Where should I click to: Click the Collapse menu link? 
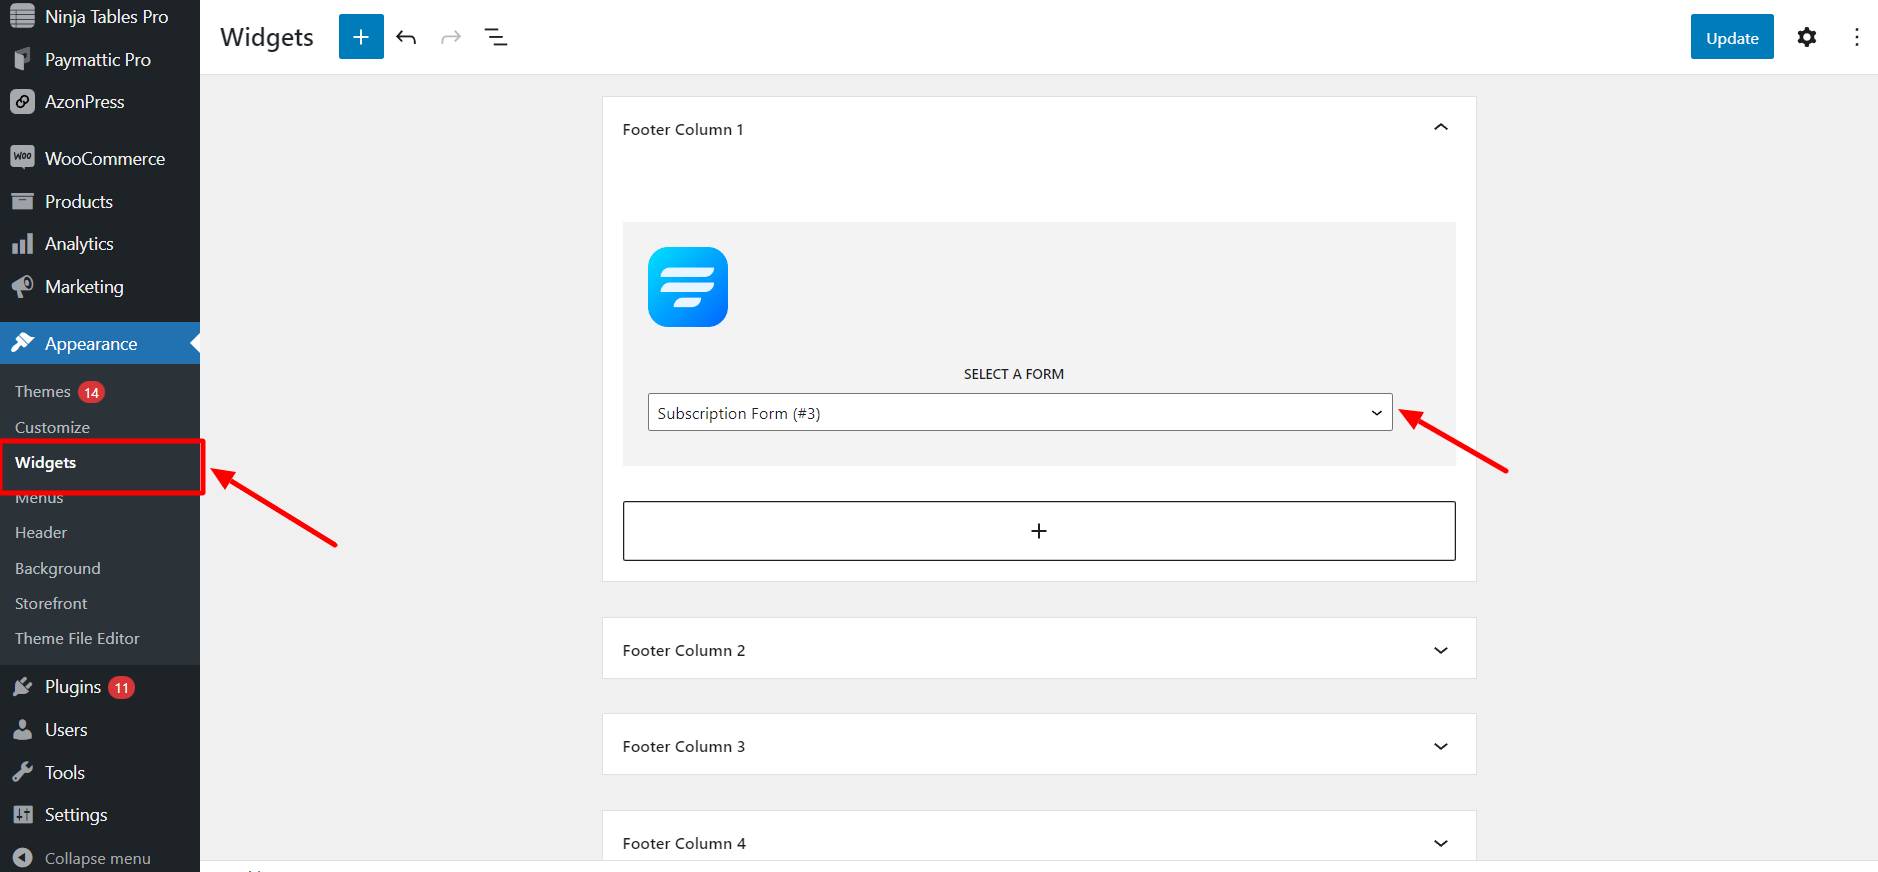[97, 858]
